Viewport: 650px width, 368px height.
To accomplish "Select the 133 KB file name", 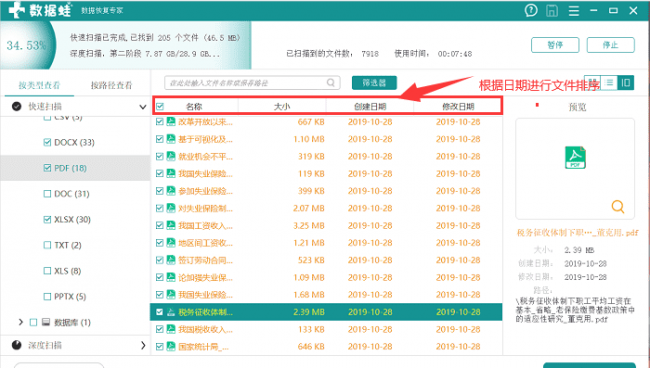I will coord(206,329).
